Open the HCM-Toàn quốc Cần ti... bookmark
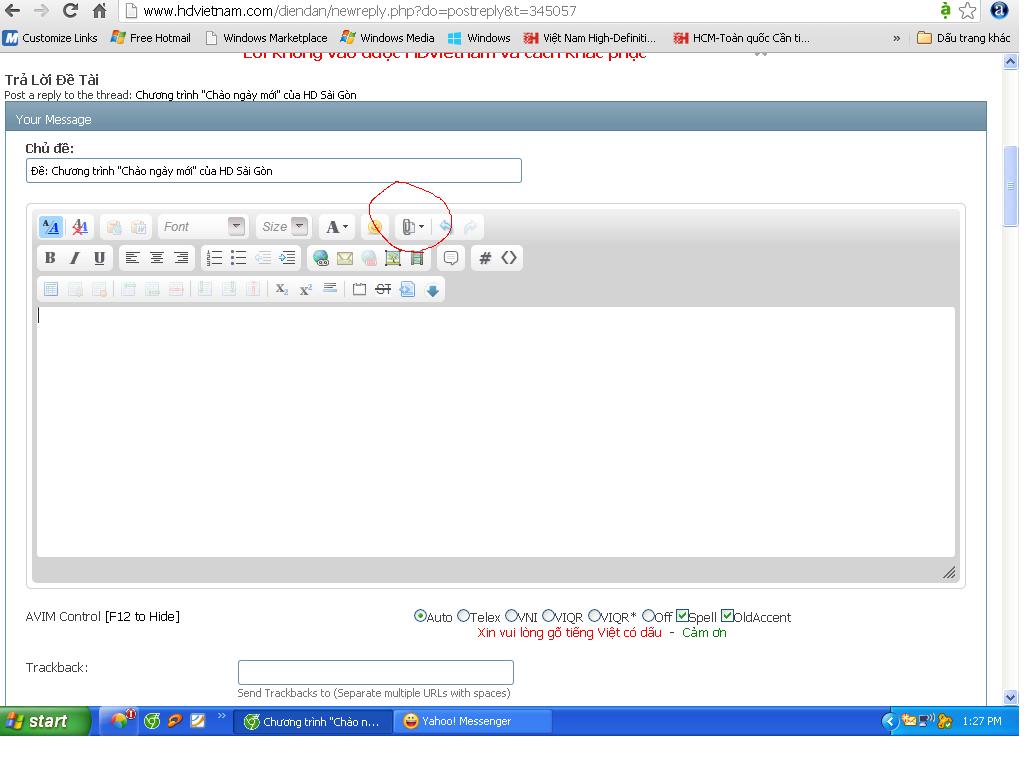 click(742, 38)
